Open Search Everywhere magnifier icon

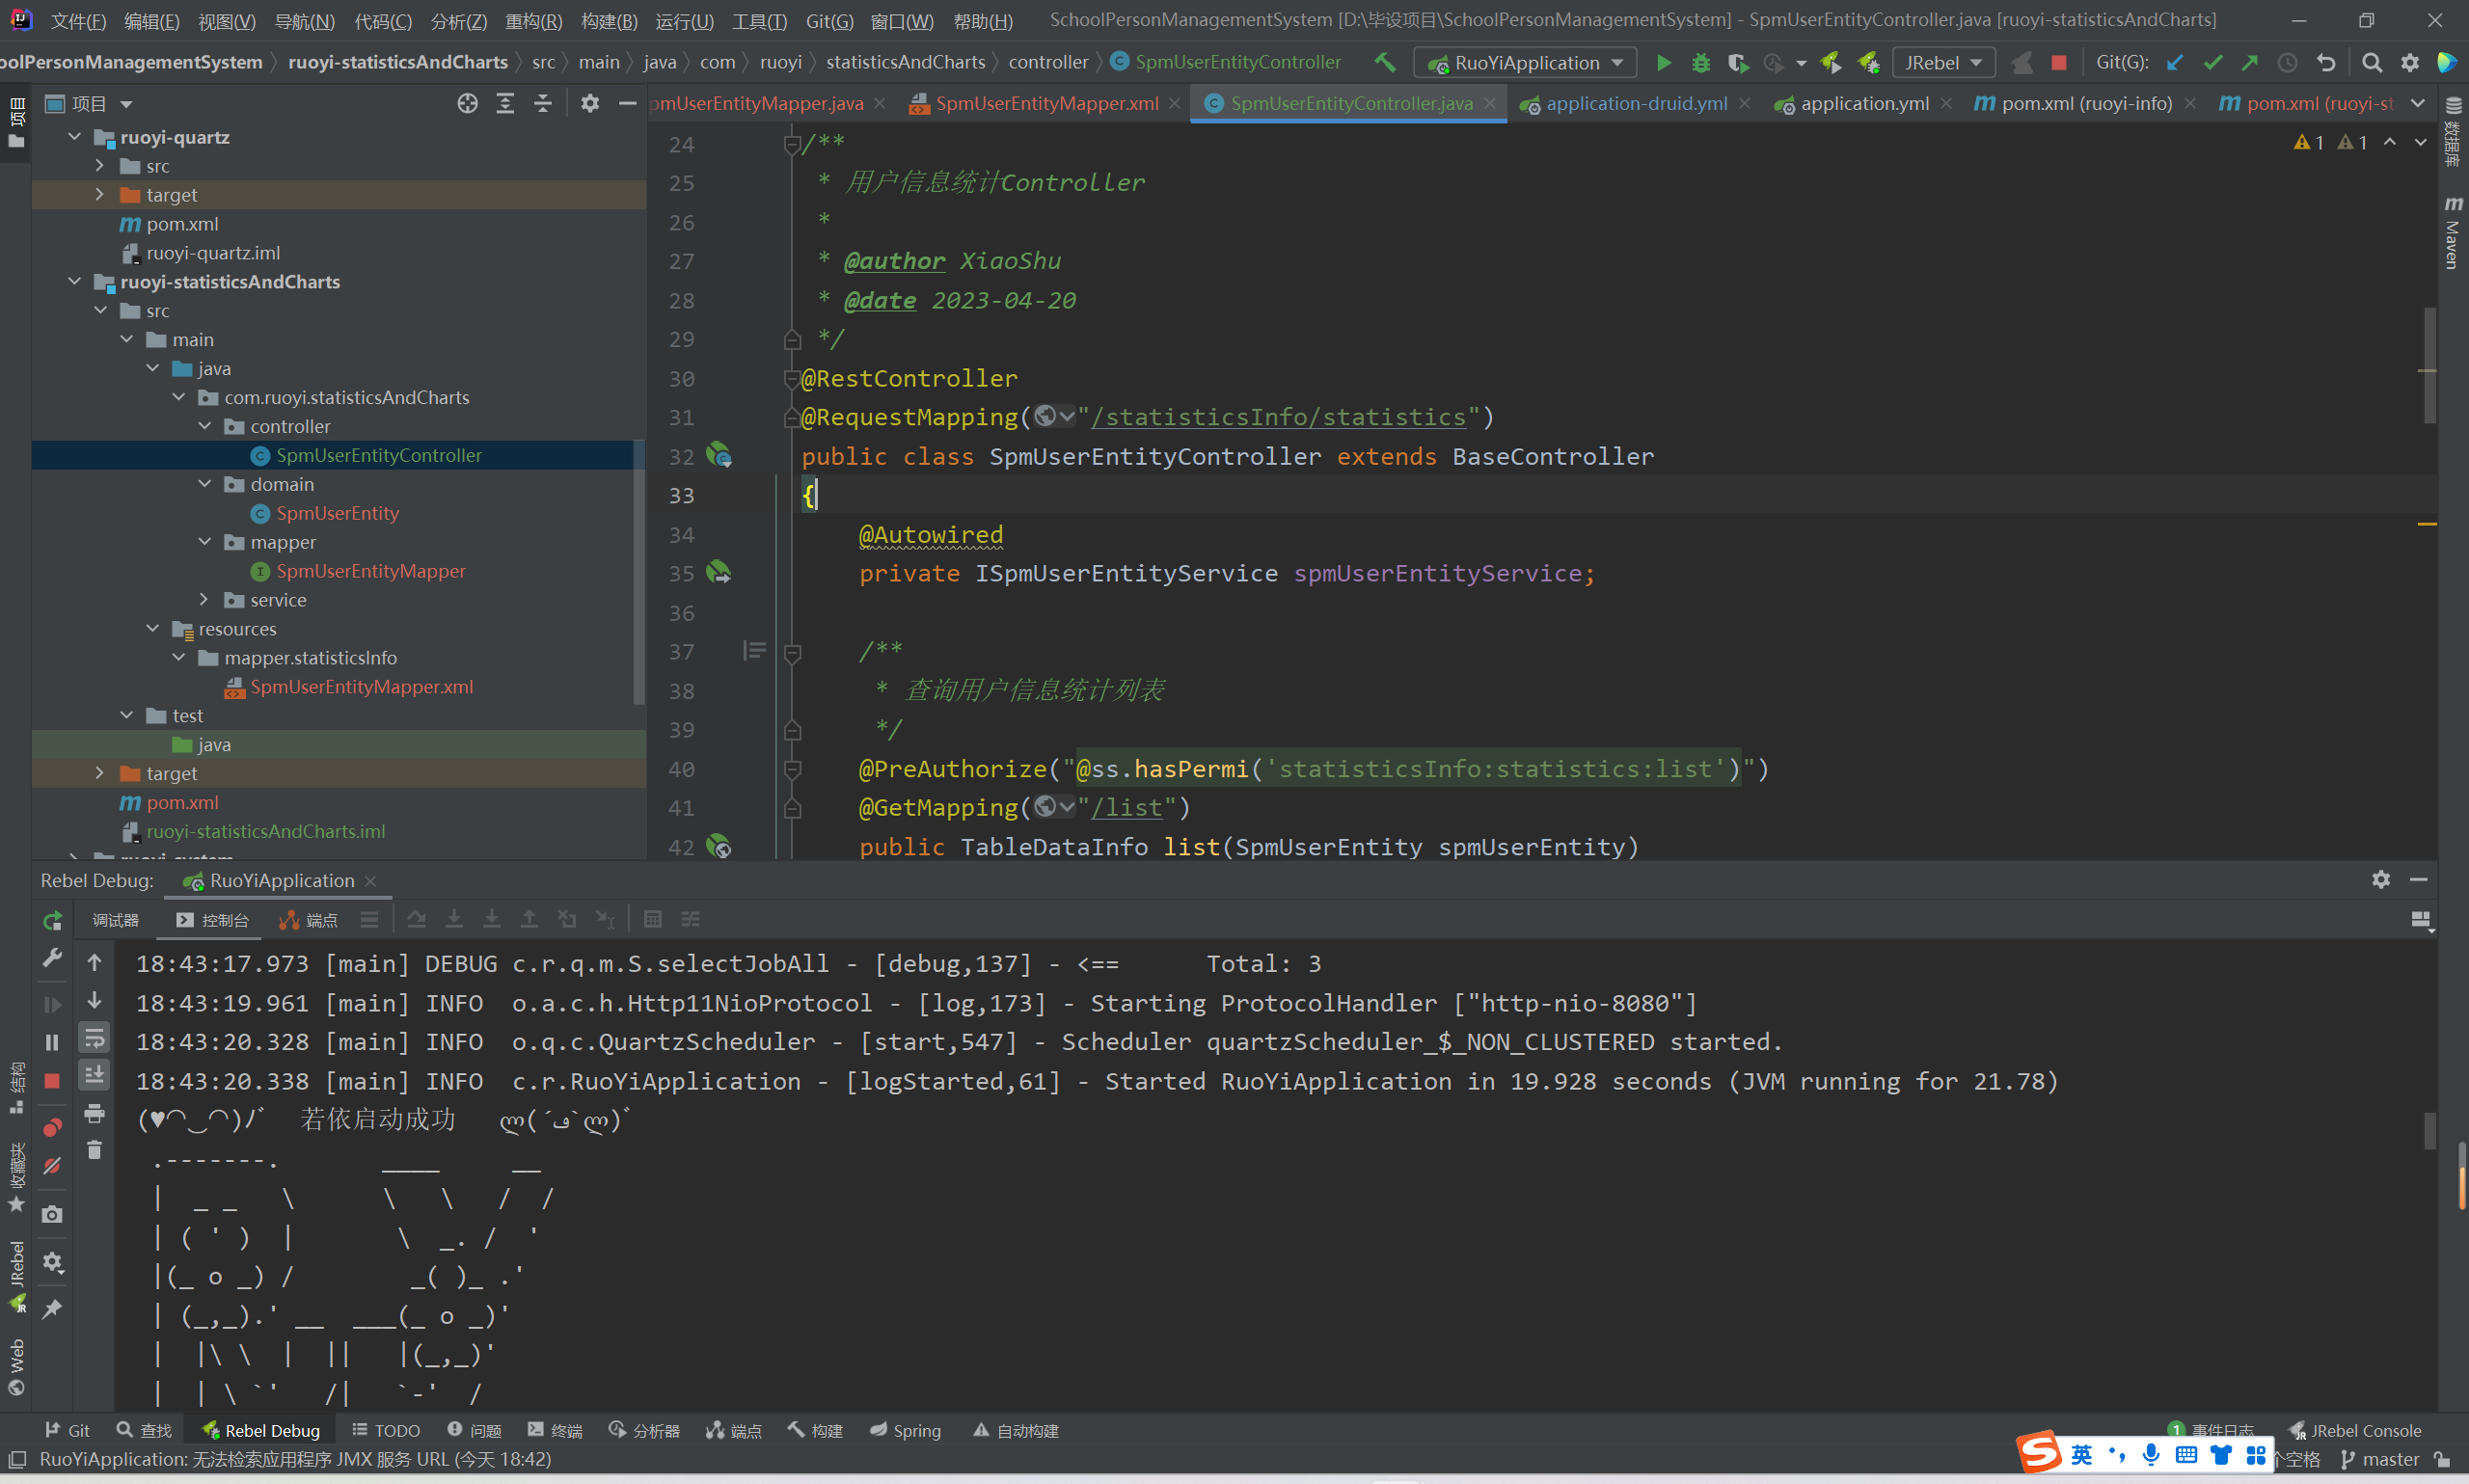pos(2371,63)
